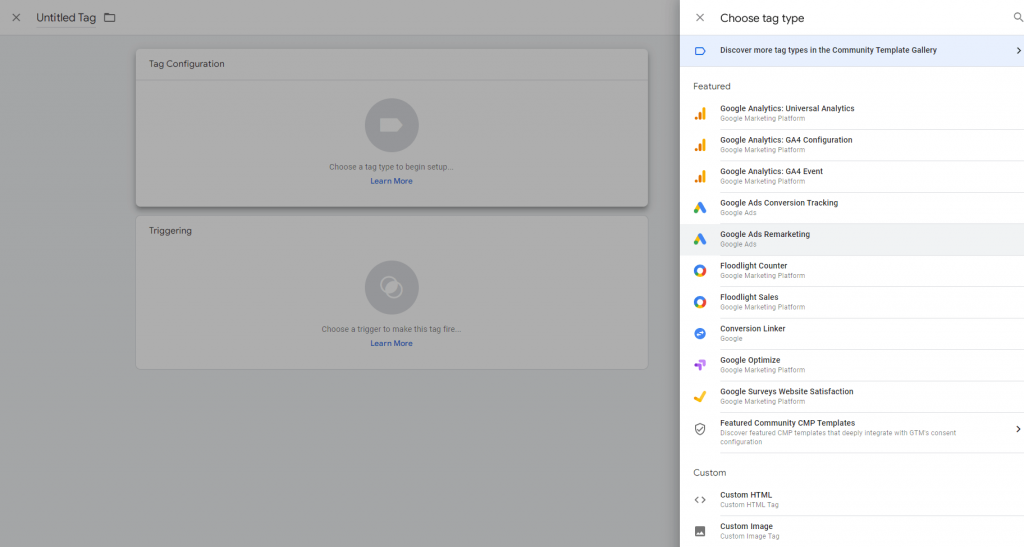Image resolution: width=1024 pixels, height=547 pixels.
Task: Click the tag placeholder icon in Tag Configuration
Action: 391,125
